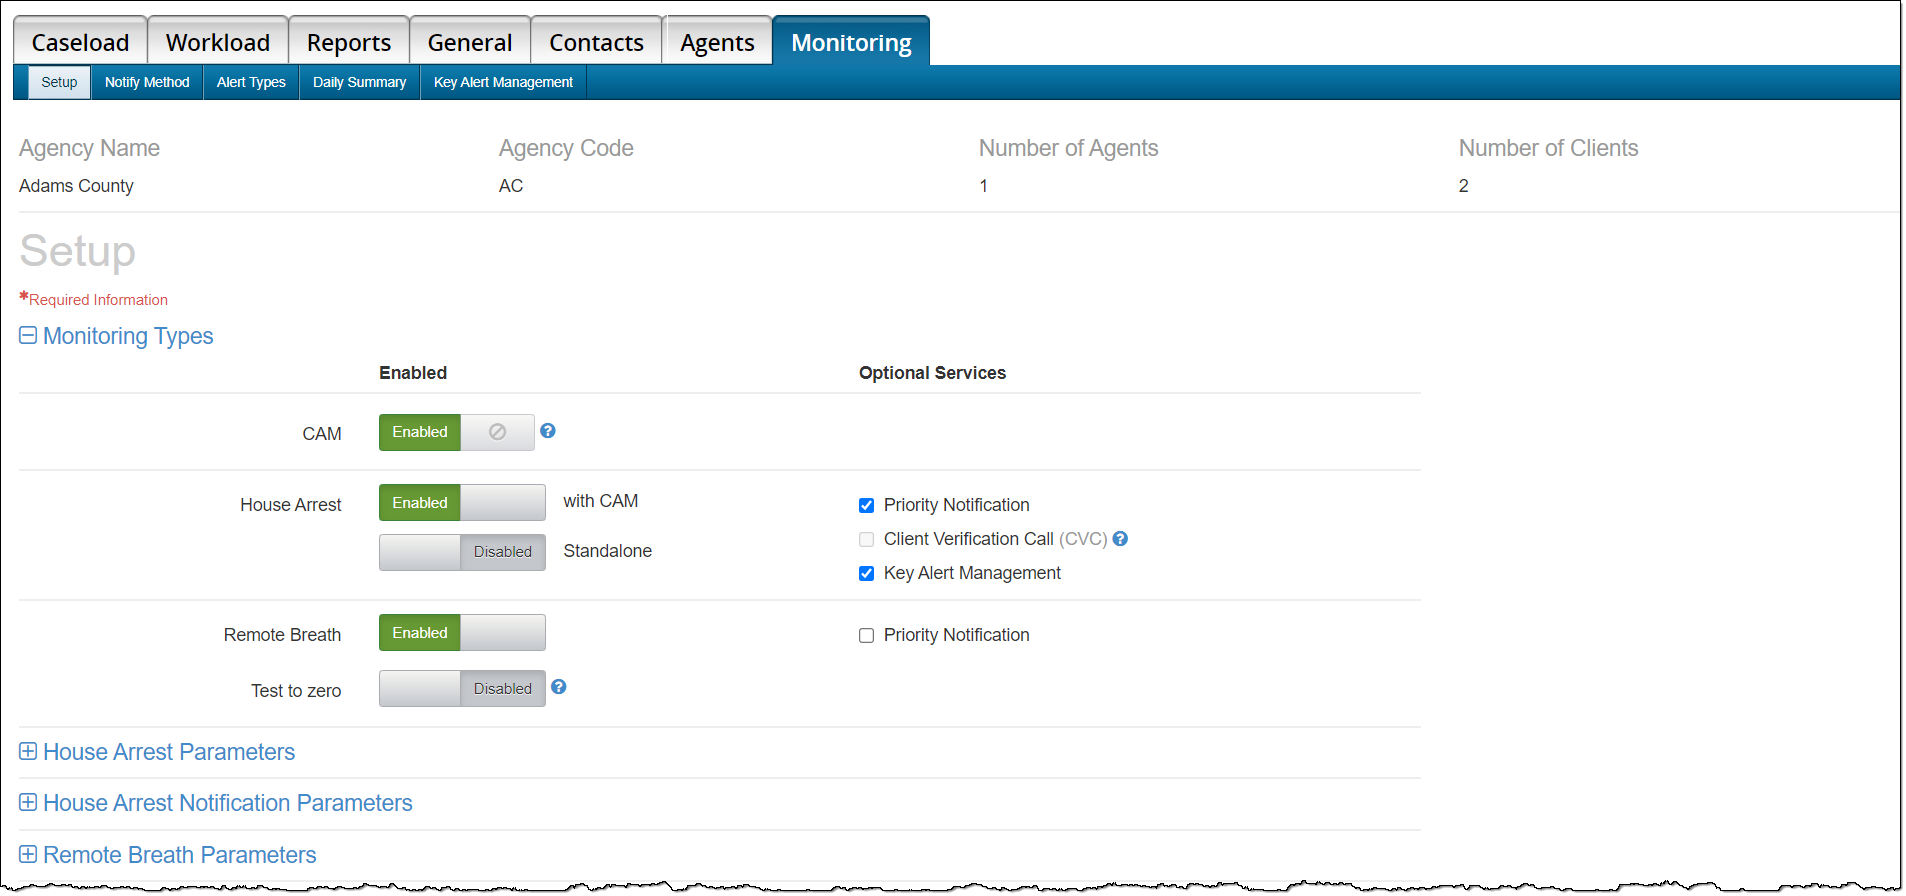Expand the Remote Breath Parameters section
This screenshot has width=1906, height=896.
pyautogui.click(x=180, y=855)
